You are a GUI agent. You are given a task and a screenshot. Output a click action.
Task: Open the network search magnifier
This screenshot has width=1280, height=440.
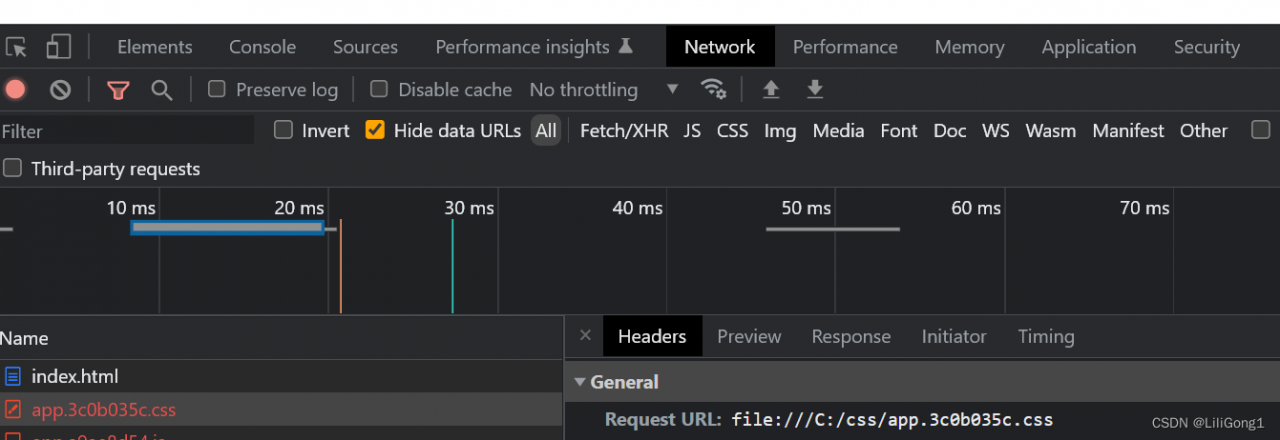[161, 90]
